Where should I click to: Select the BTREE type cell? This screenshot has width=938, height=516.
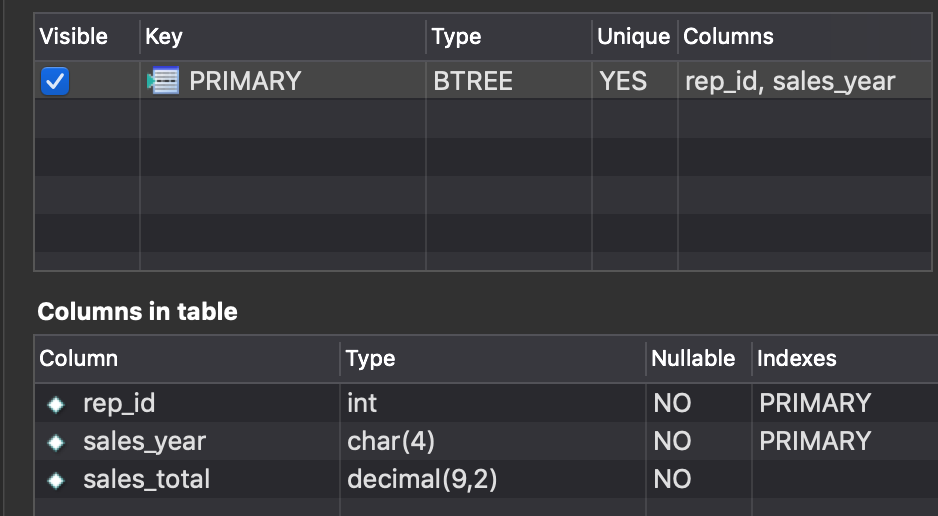pos(473,81)
